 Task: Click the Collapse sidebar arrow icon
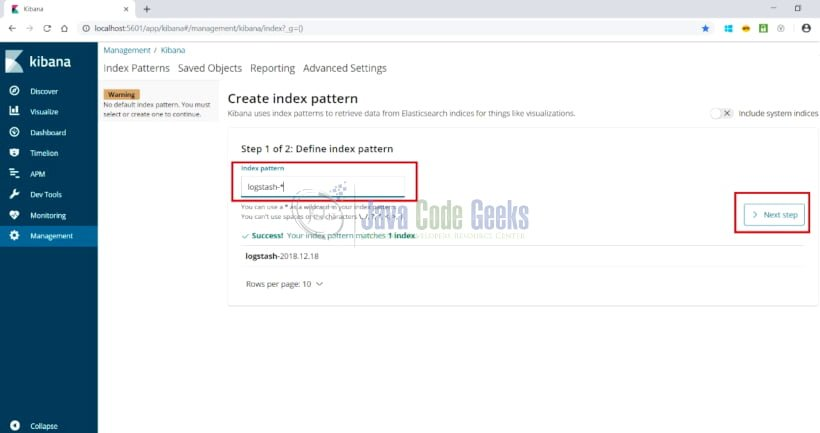click(15, 426)
